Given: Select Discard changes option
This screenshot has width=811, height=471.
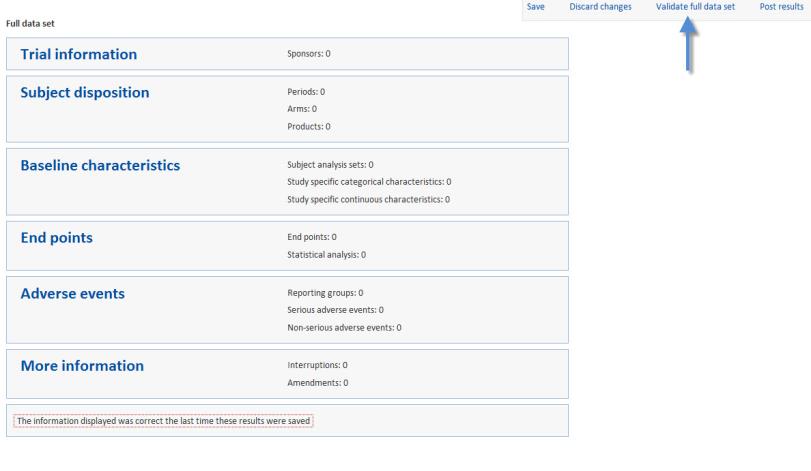Looking at the screenshot, I should (600, 7).
